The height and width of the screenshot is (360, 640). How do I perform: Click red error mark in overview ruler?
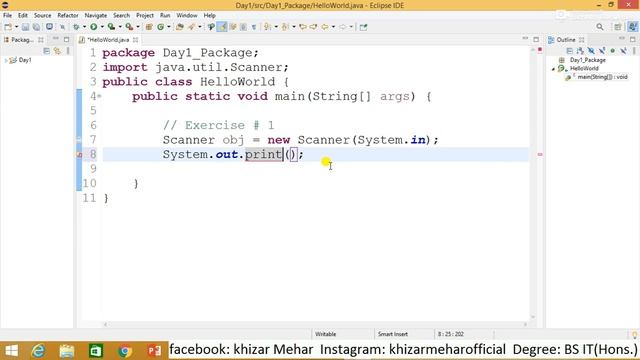(540, 155)
